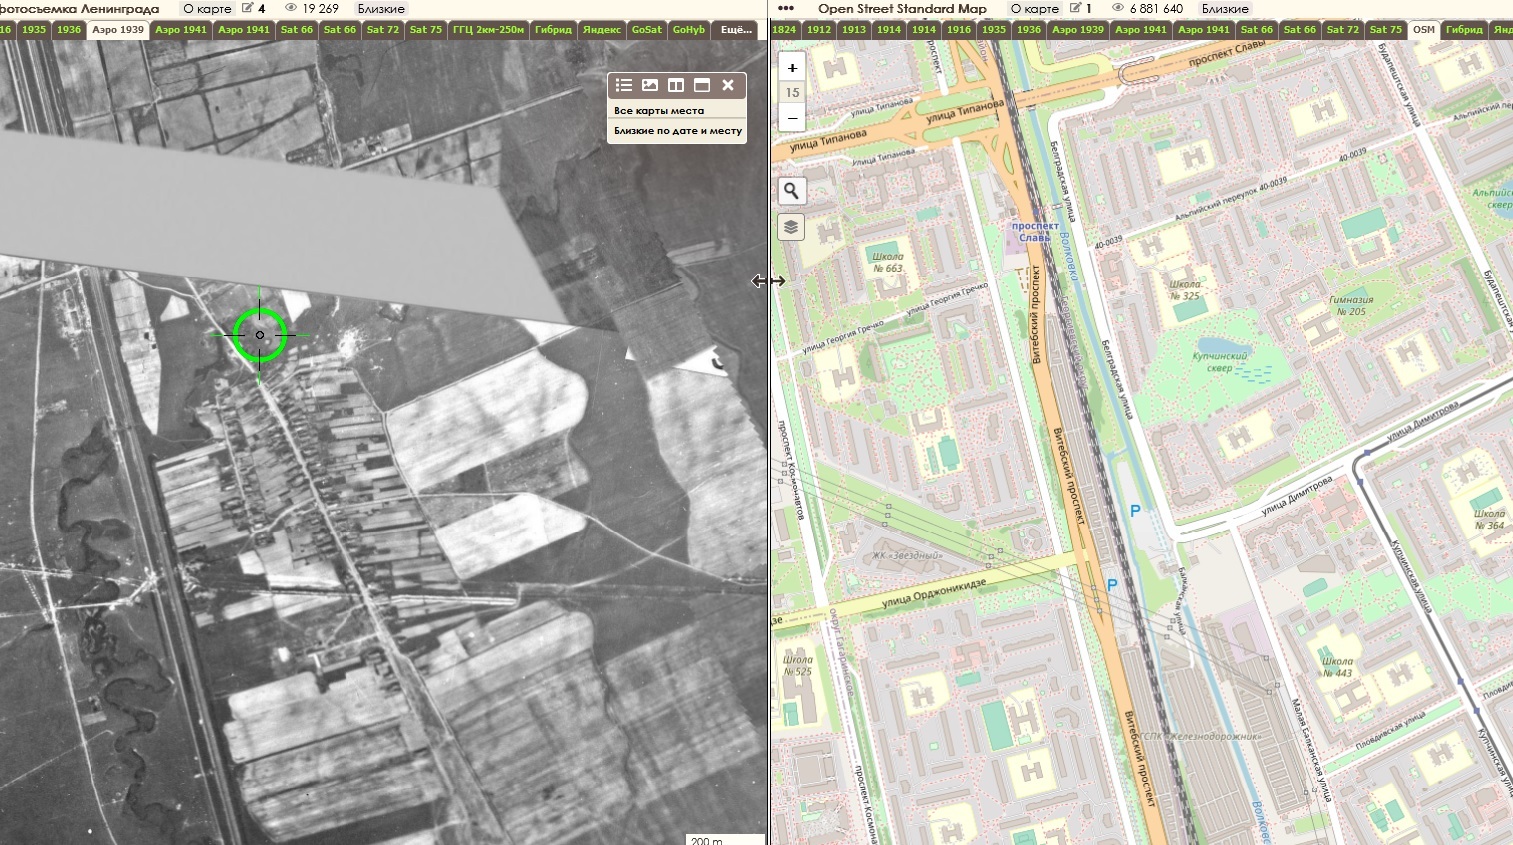Expand the Ещё… more maps dropdown

(736, 29)
